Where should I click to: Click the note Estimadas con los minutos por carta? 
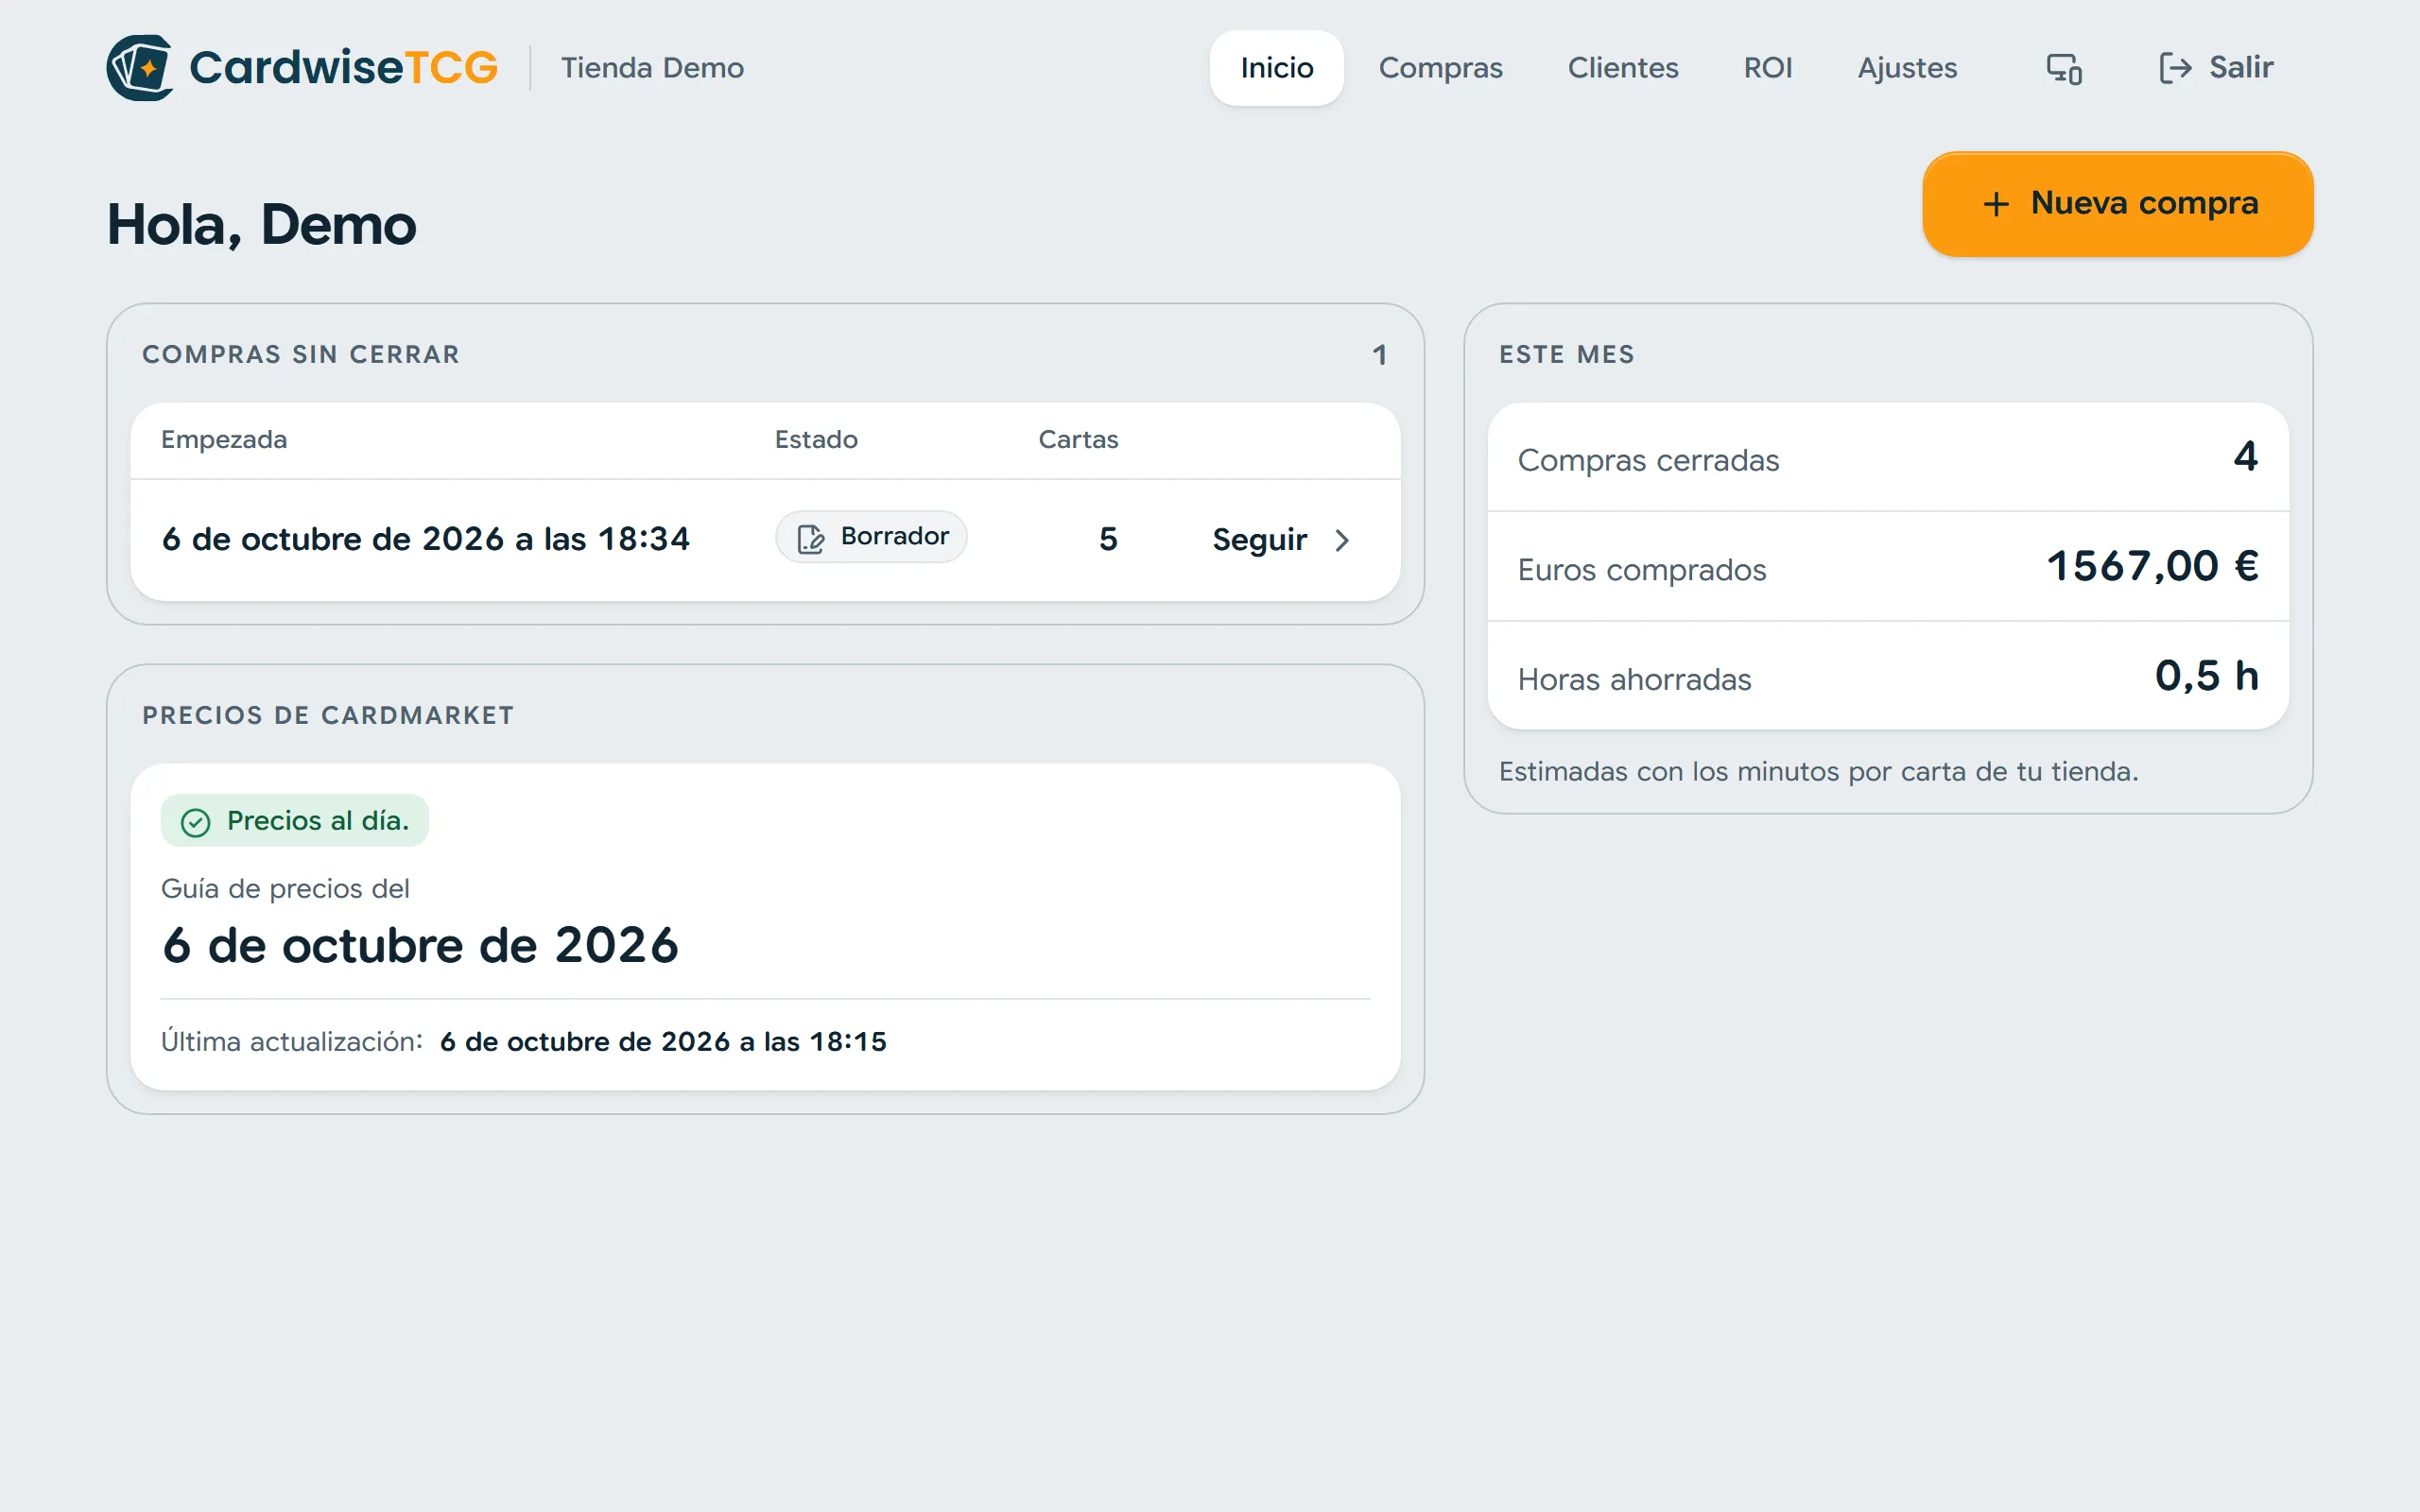[1818, 772]
